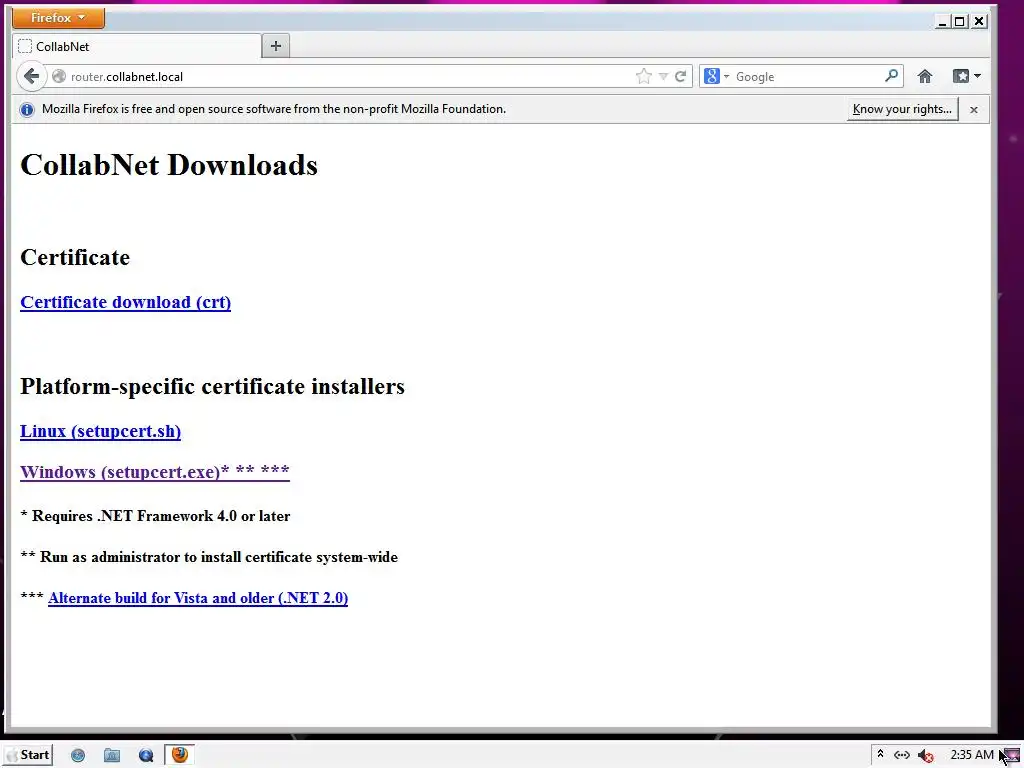
Task: Maximize the Firefox window
Action: [x=959, y=22]
